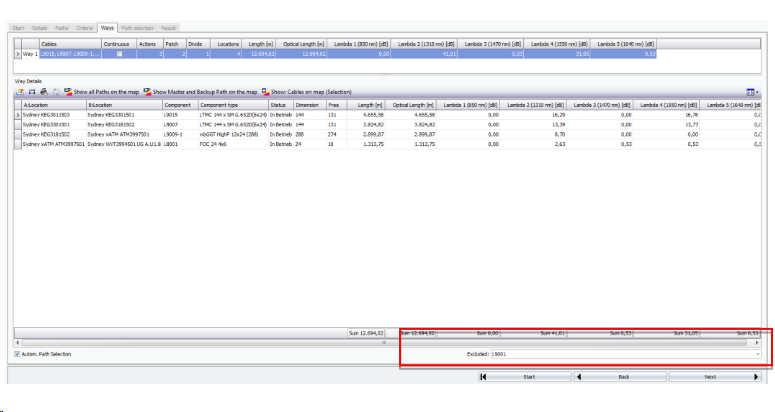Sort by Locations column header
Viewport: 775px width, 412px height.
click(x=226, y=44)
